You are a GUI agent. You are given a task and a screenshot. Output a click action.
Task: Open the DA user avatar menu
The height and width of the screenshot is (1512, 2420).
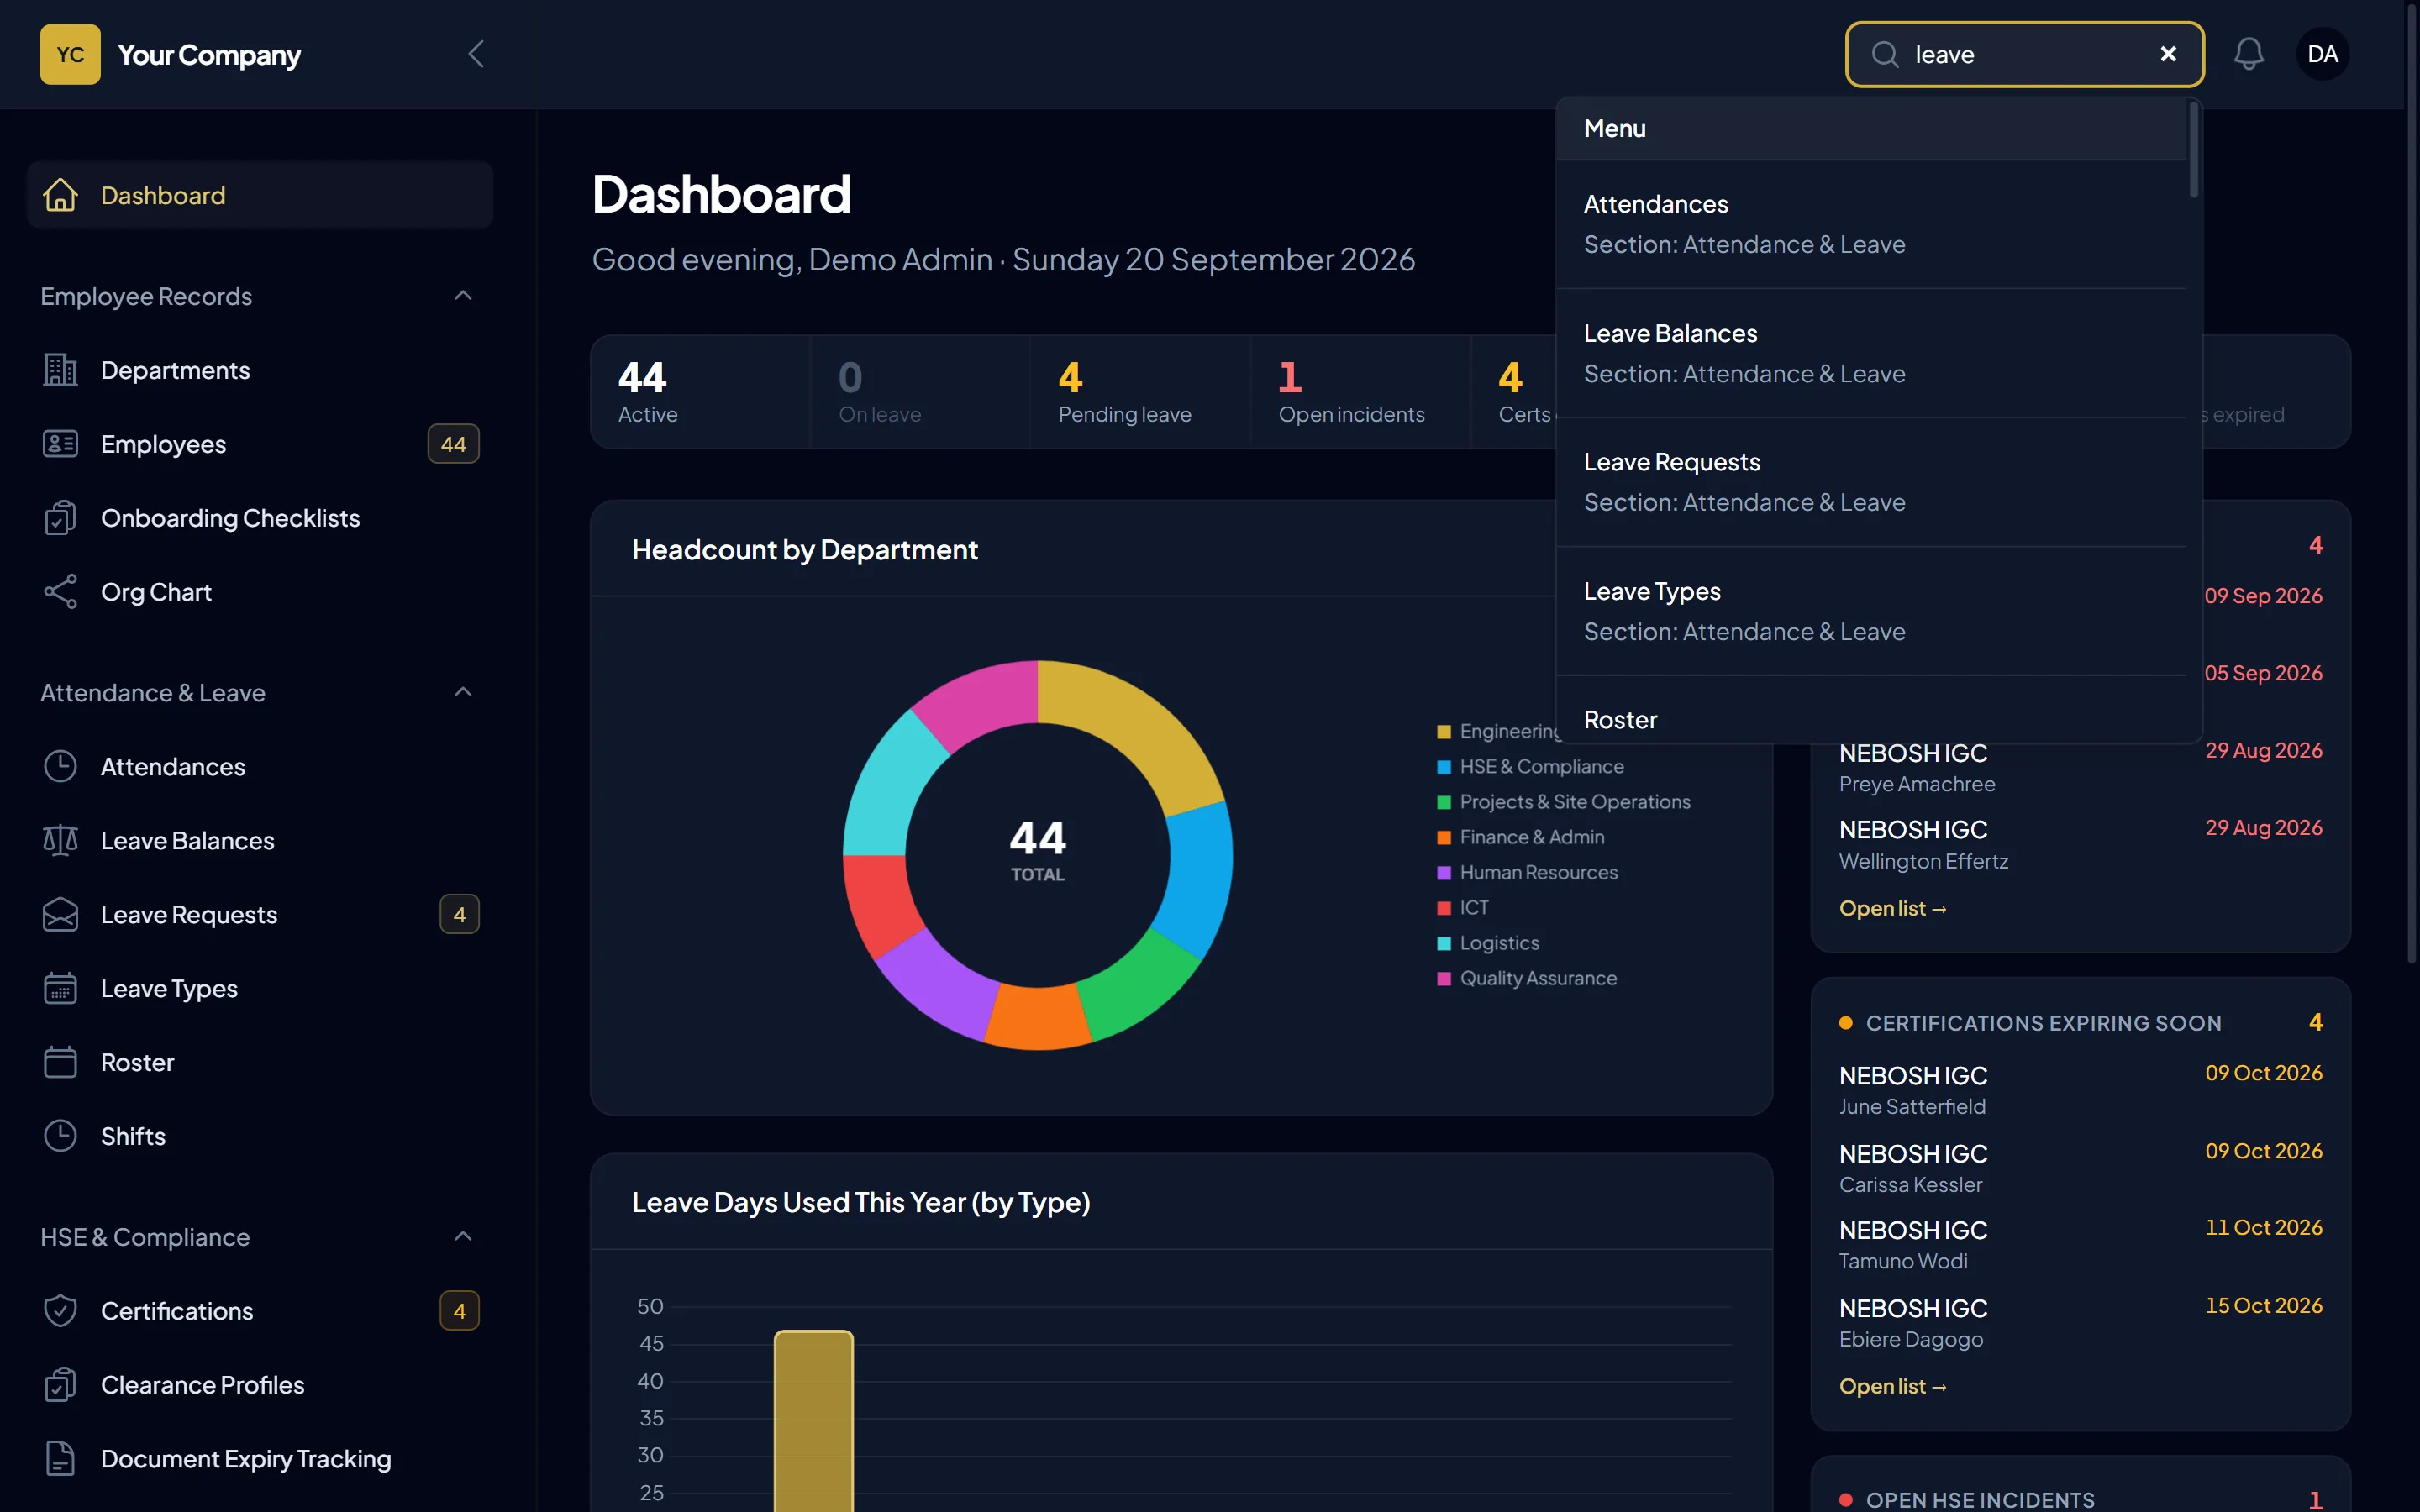pyautogui.click(x=2323, y=54)
